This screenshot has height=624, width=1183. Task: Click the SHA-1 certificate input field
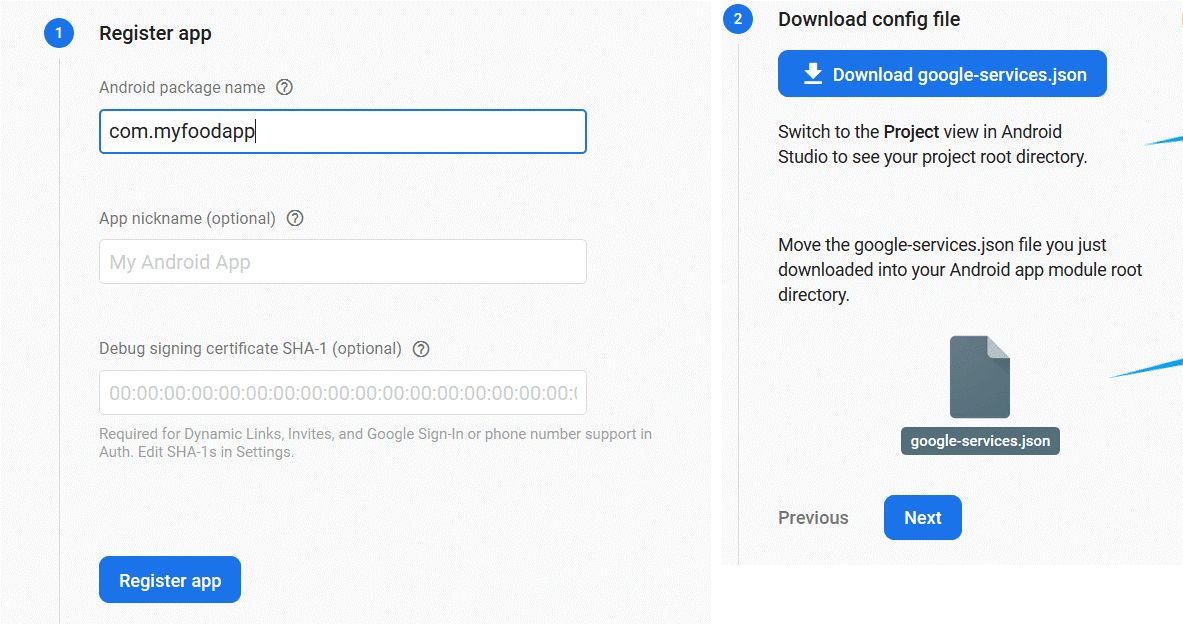coord(342,392)
